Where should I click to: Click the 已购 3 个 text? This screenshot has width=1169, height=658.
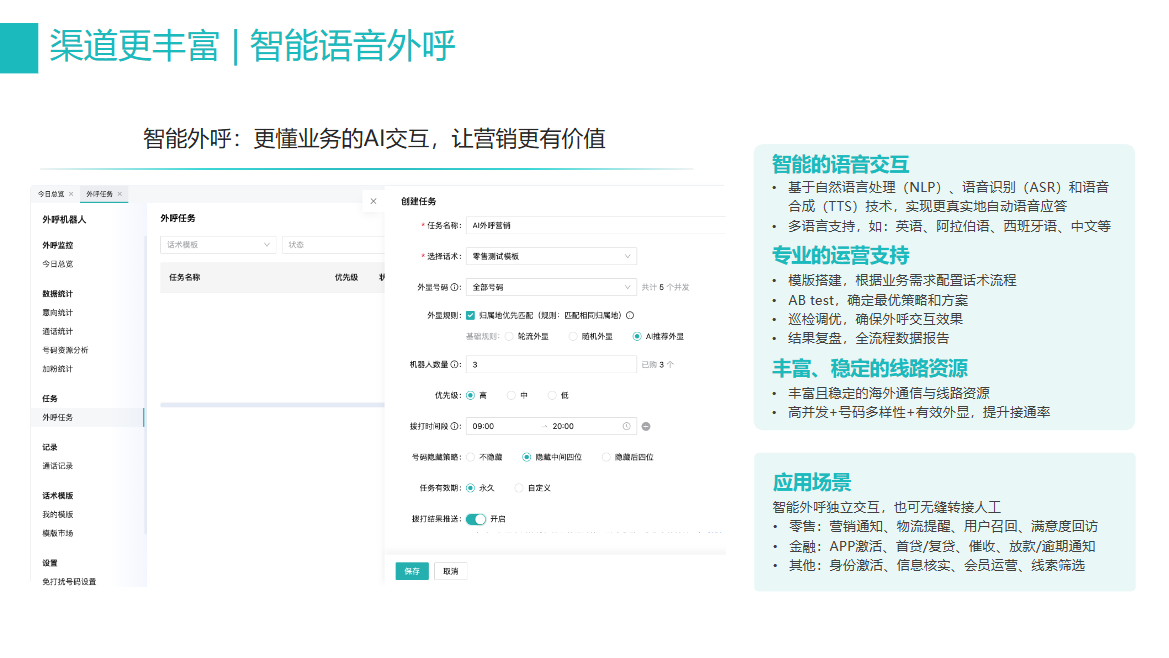(658, 364)
